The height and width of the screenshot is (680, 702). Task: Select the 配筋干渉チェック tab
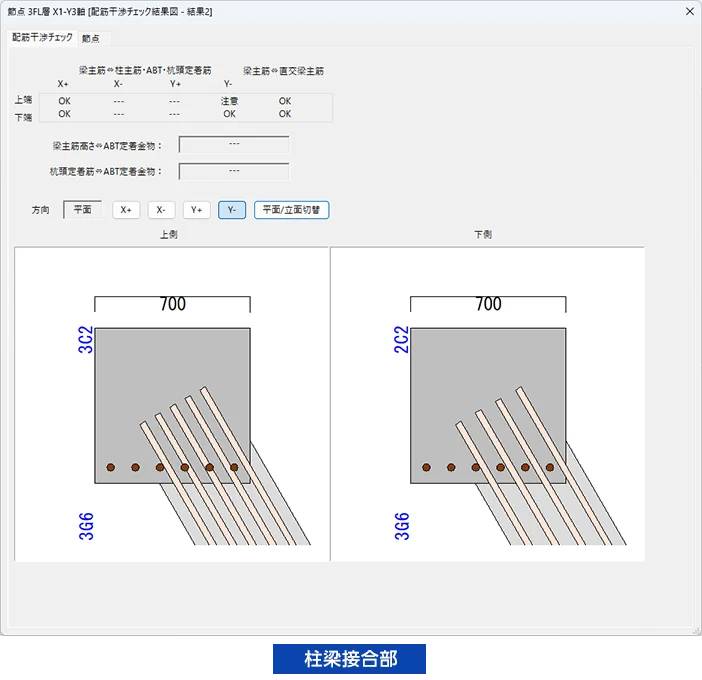tap(43, 37)
